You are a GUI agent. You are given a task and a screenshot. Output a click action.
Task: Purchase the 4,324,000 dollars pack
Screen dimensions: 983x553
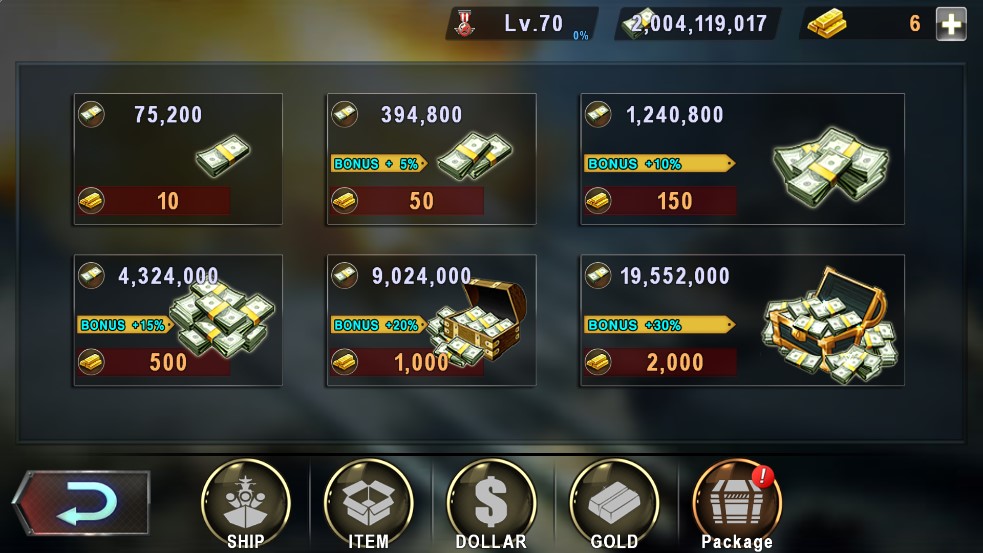tap(178, 320)
